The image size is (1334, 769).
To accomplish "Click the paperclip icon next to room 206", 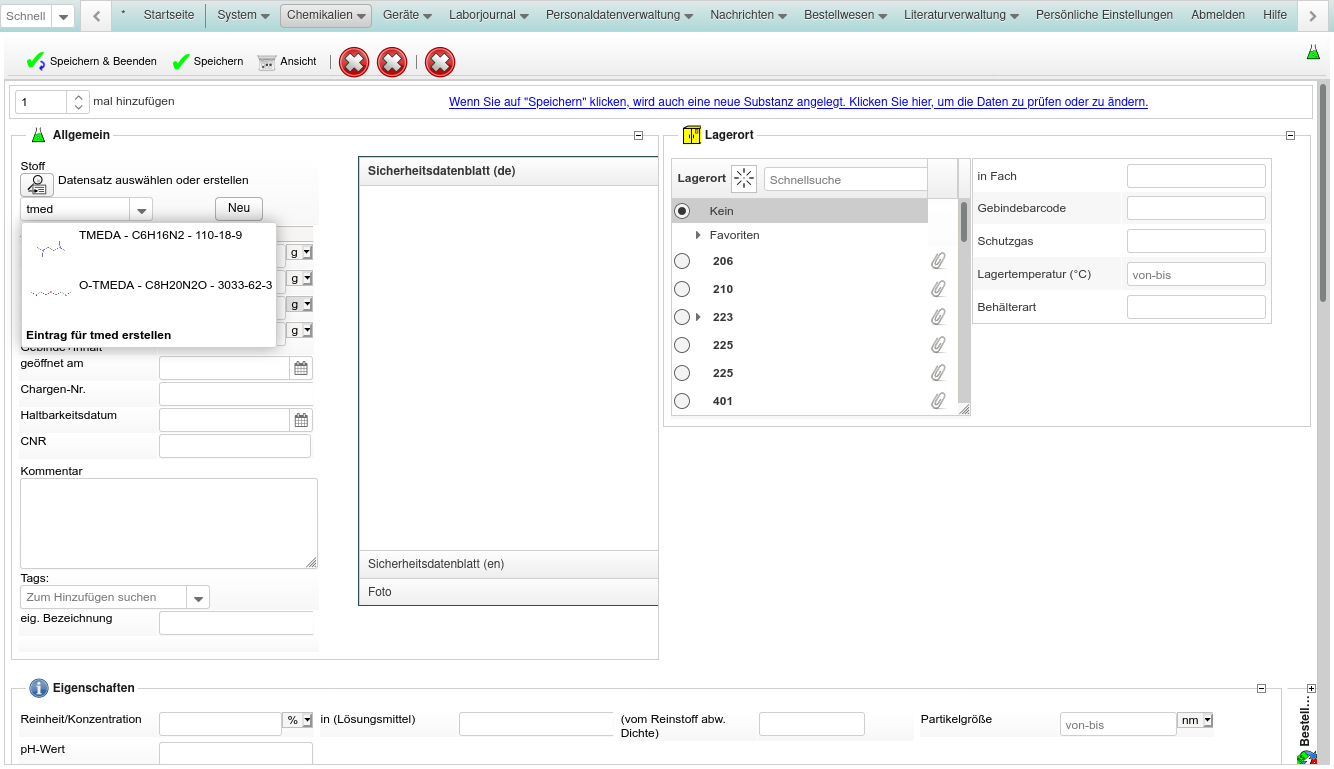I will [938, 261].
